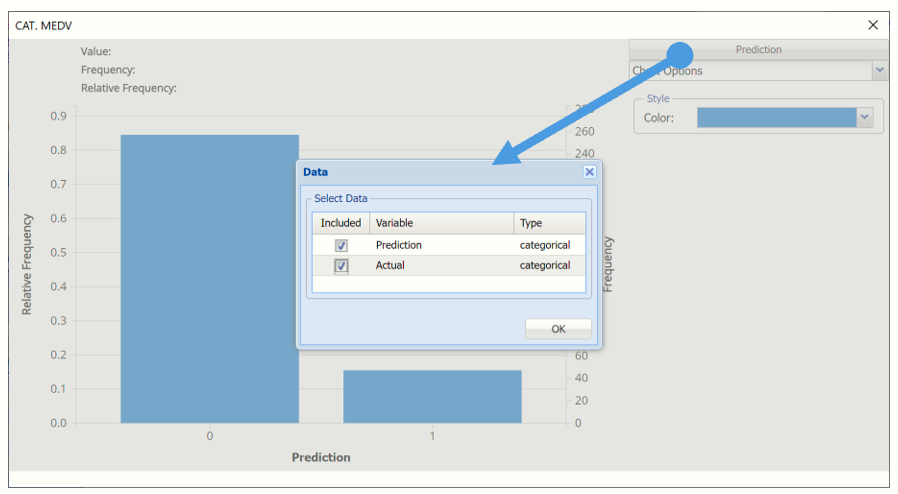Select the Actual variable name in table
The width and height of the screenshot is (898, 494).
[390, 266]
